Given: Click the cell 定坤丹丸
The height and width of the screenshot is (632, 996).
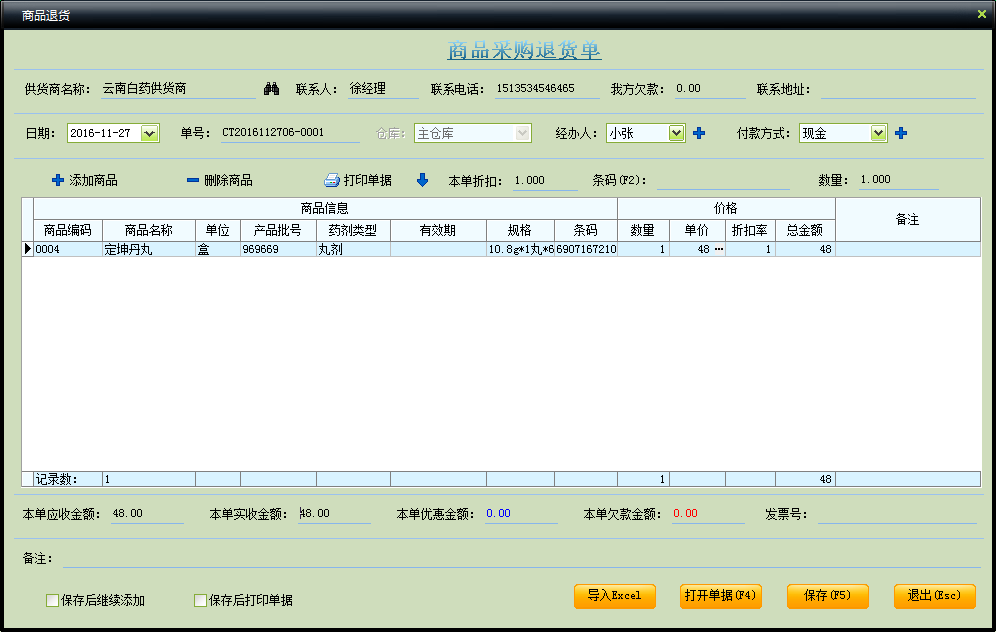Looking at the screenshot, I should 149,249.
